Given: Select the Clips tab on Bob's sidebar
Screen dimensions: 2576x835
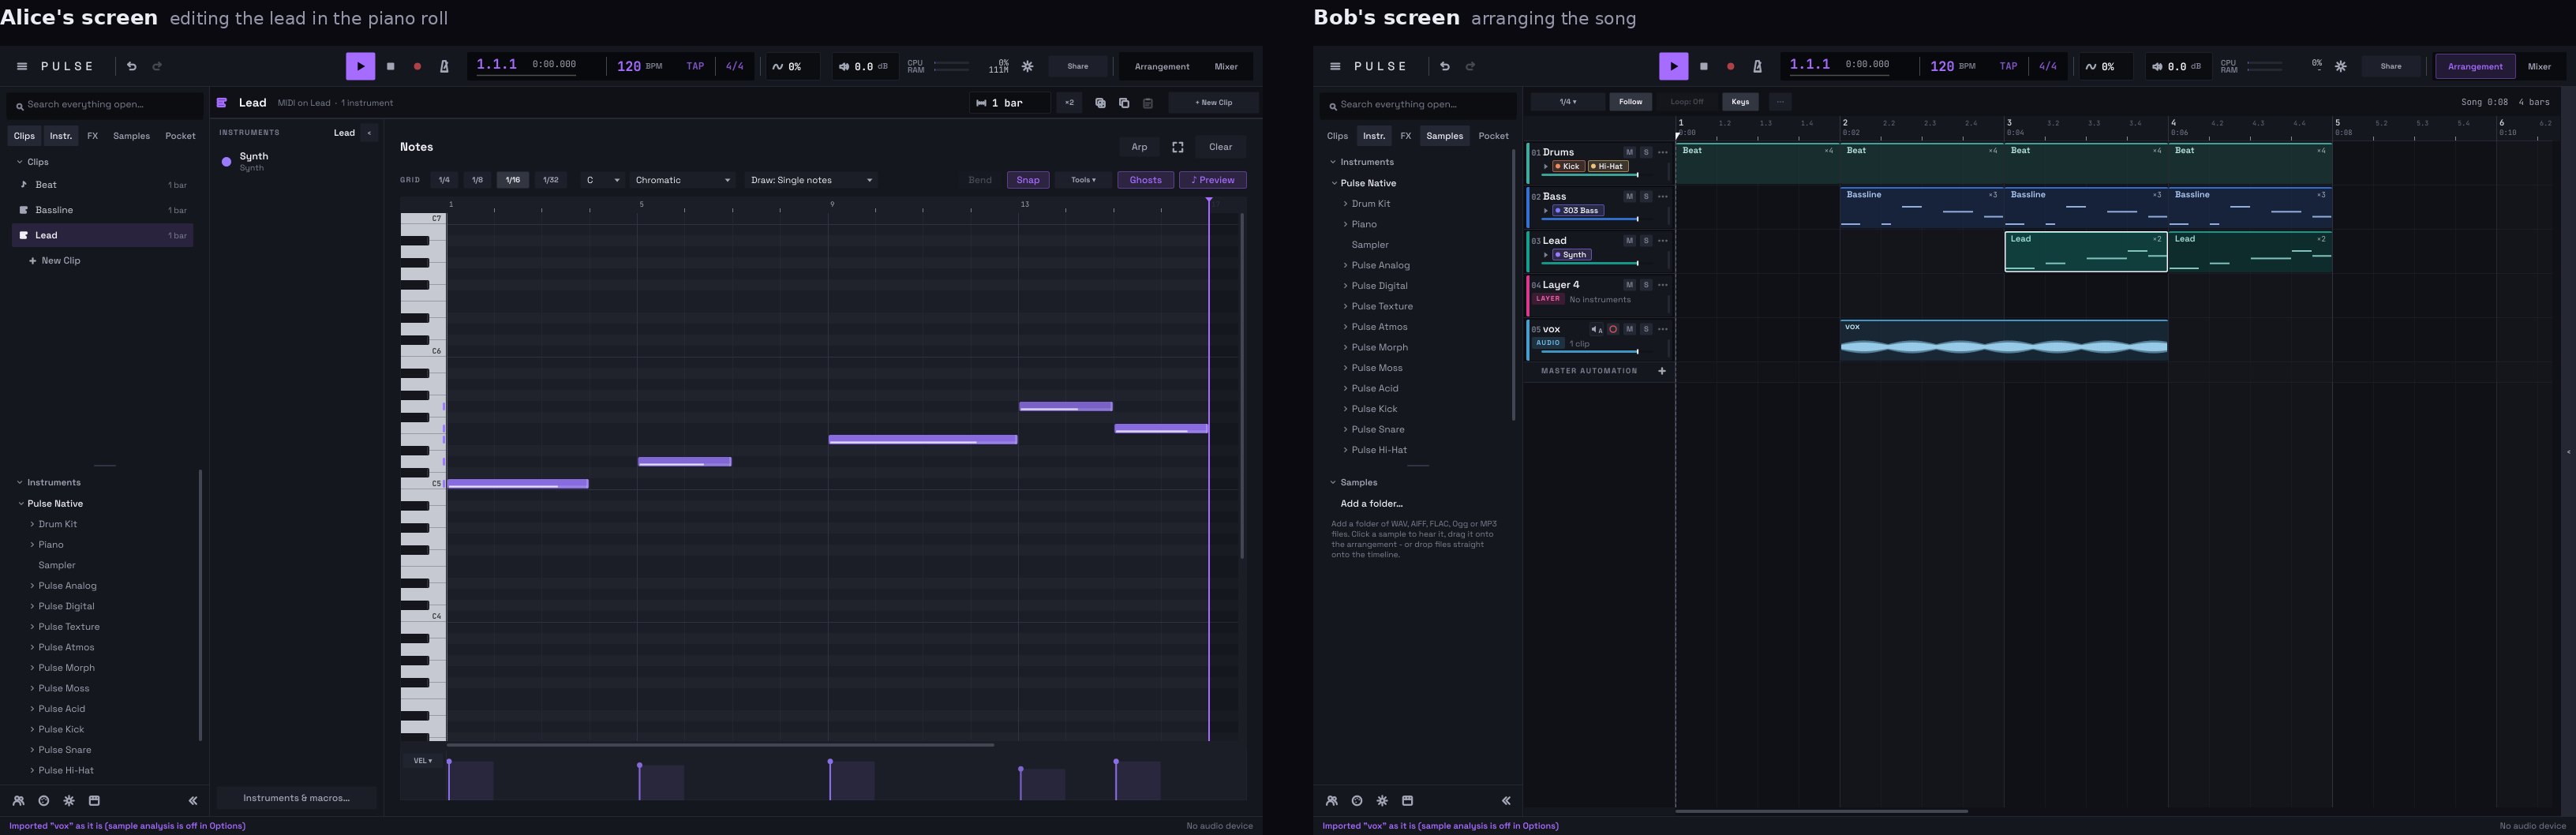Looking at the screenshot, I should [x=1337, y=136].
